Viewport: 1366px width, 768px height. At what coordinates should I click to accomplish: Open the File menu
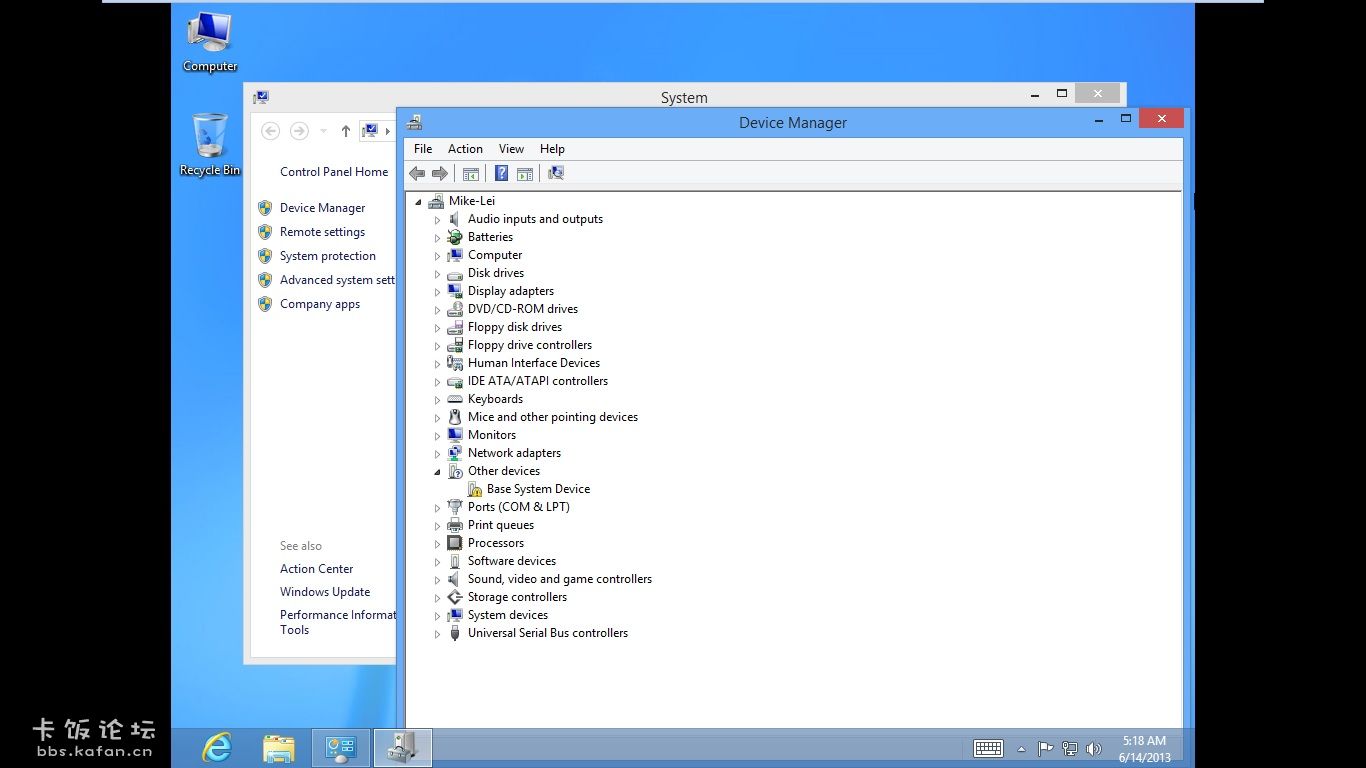pos(423,149)
